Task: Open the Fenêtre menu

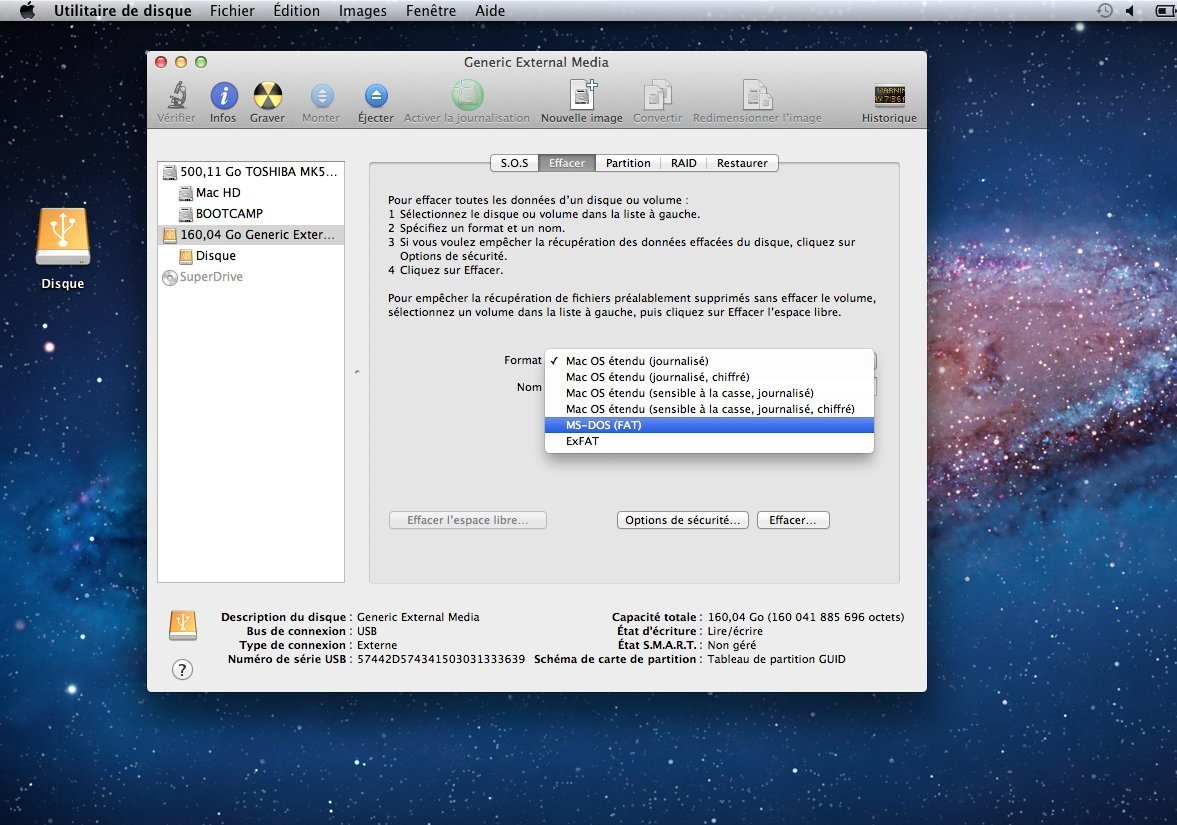Action: tap(431, 11)
